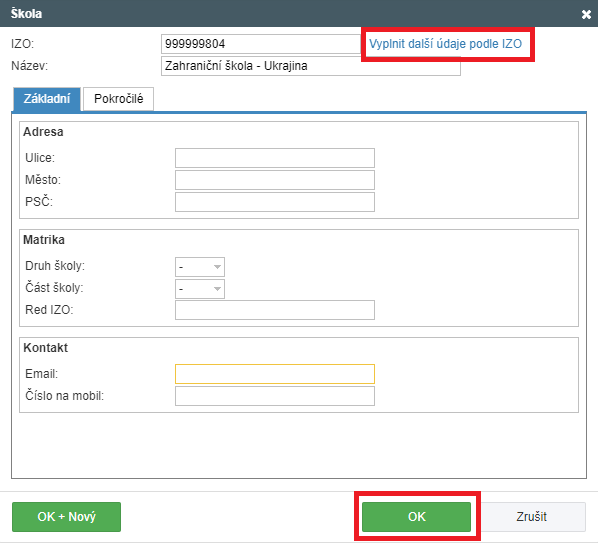Open the Pokročilé tab

point(119,99)
